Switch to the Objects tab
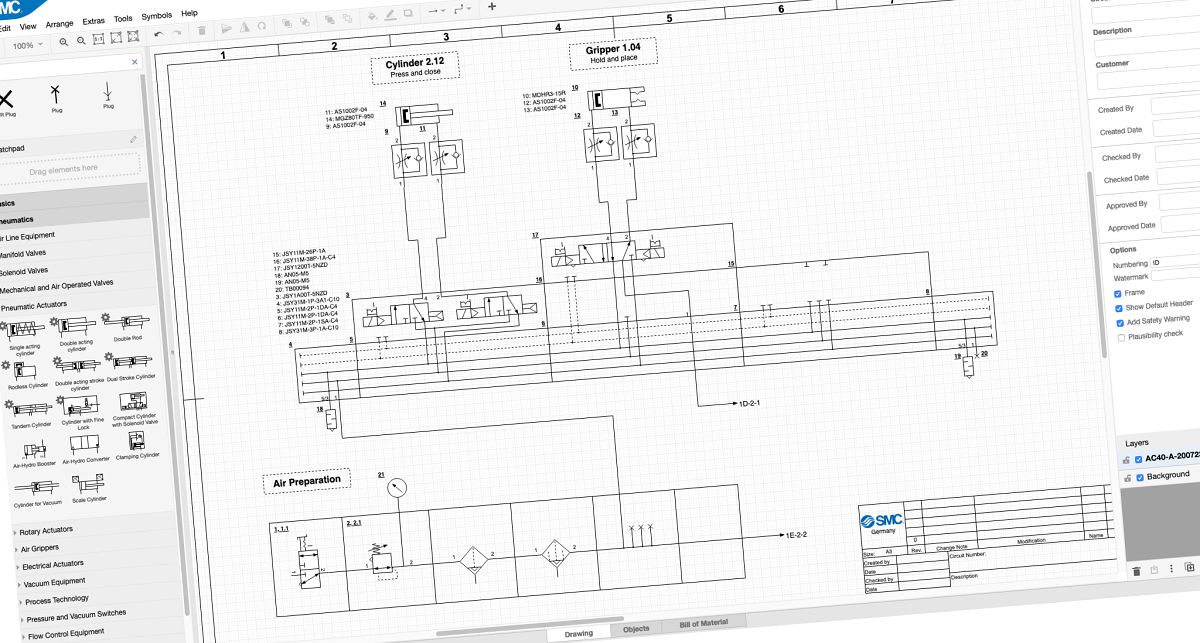 click(636, 629)
